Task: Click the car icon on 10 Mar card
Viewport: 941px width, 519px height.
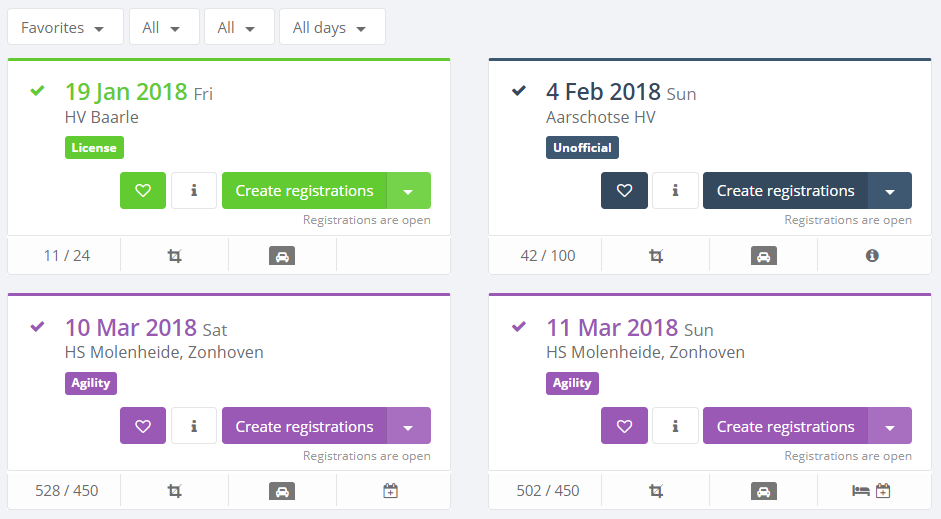Action: 282,491
